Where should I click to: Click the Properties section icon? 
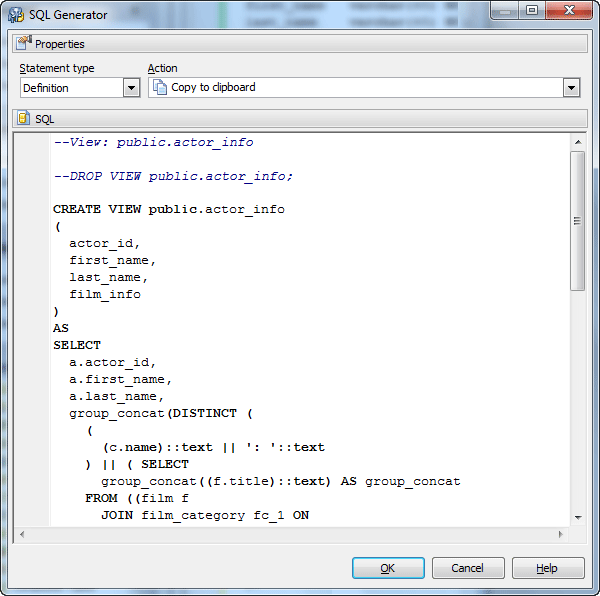pos(24,44)
